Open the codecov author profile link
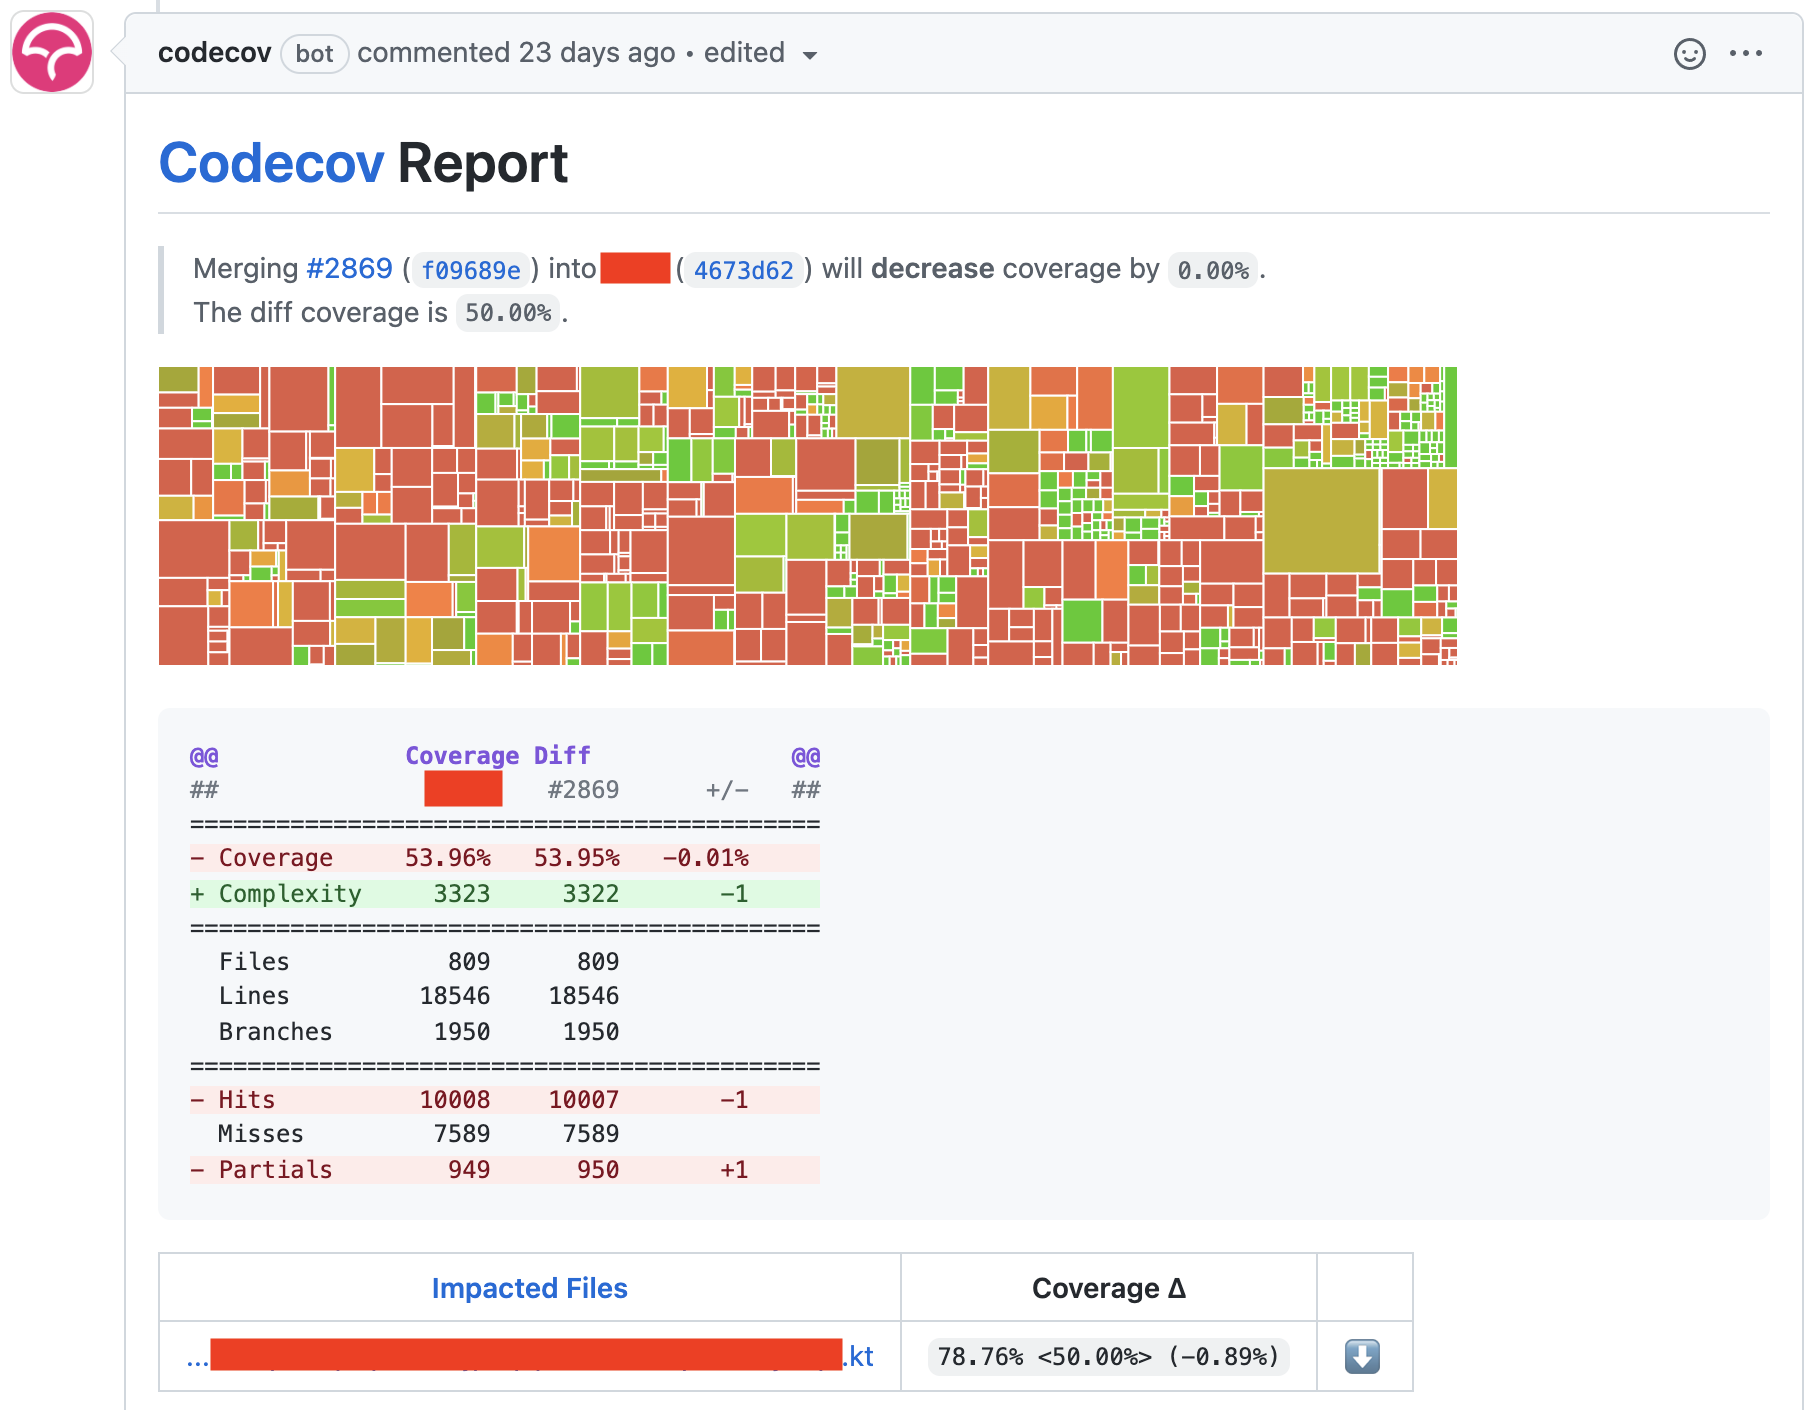The height and width of the screenshot is (1410, 1818). pos(214,53)
